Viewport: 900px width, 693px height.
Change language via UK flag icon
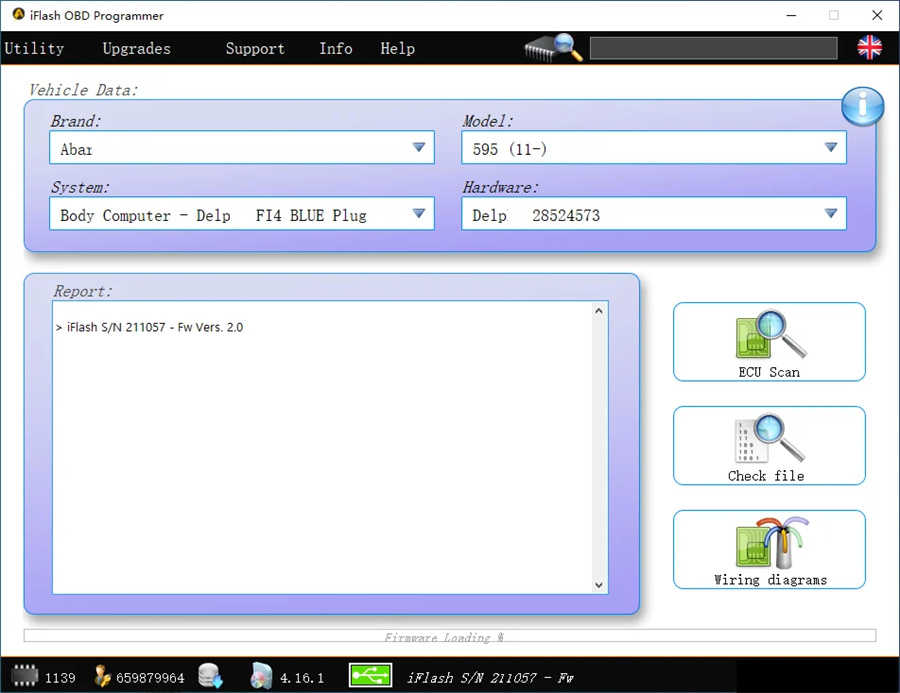point(869,48)
